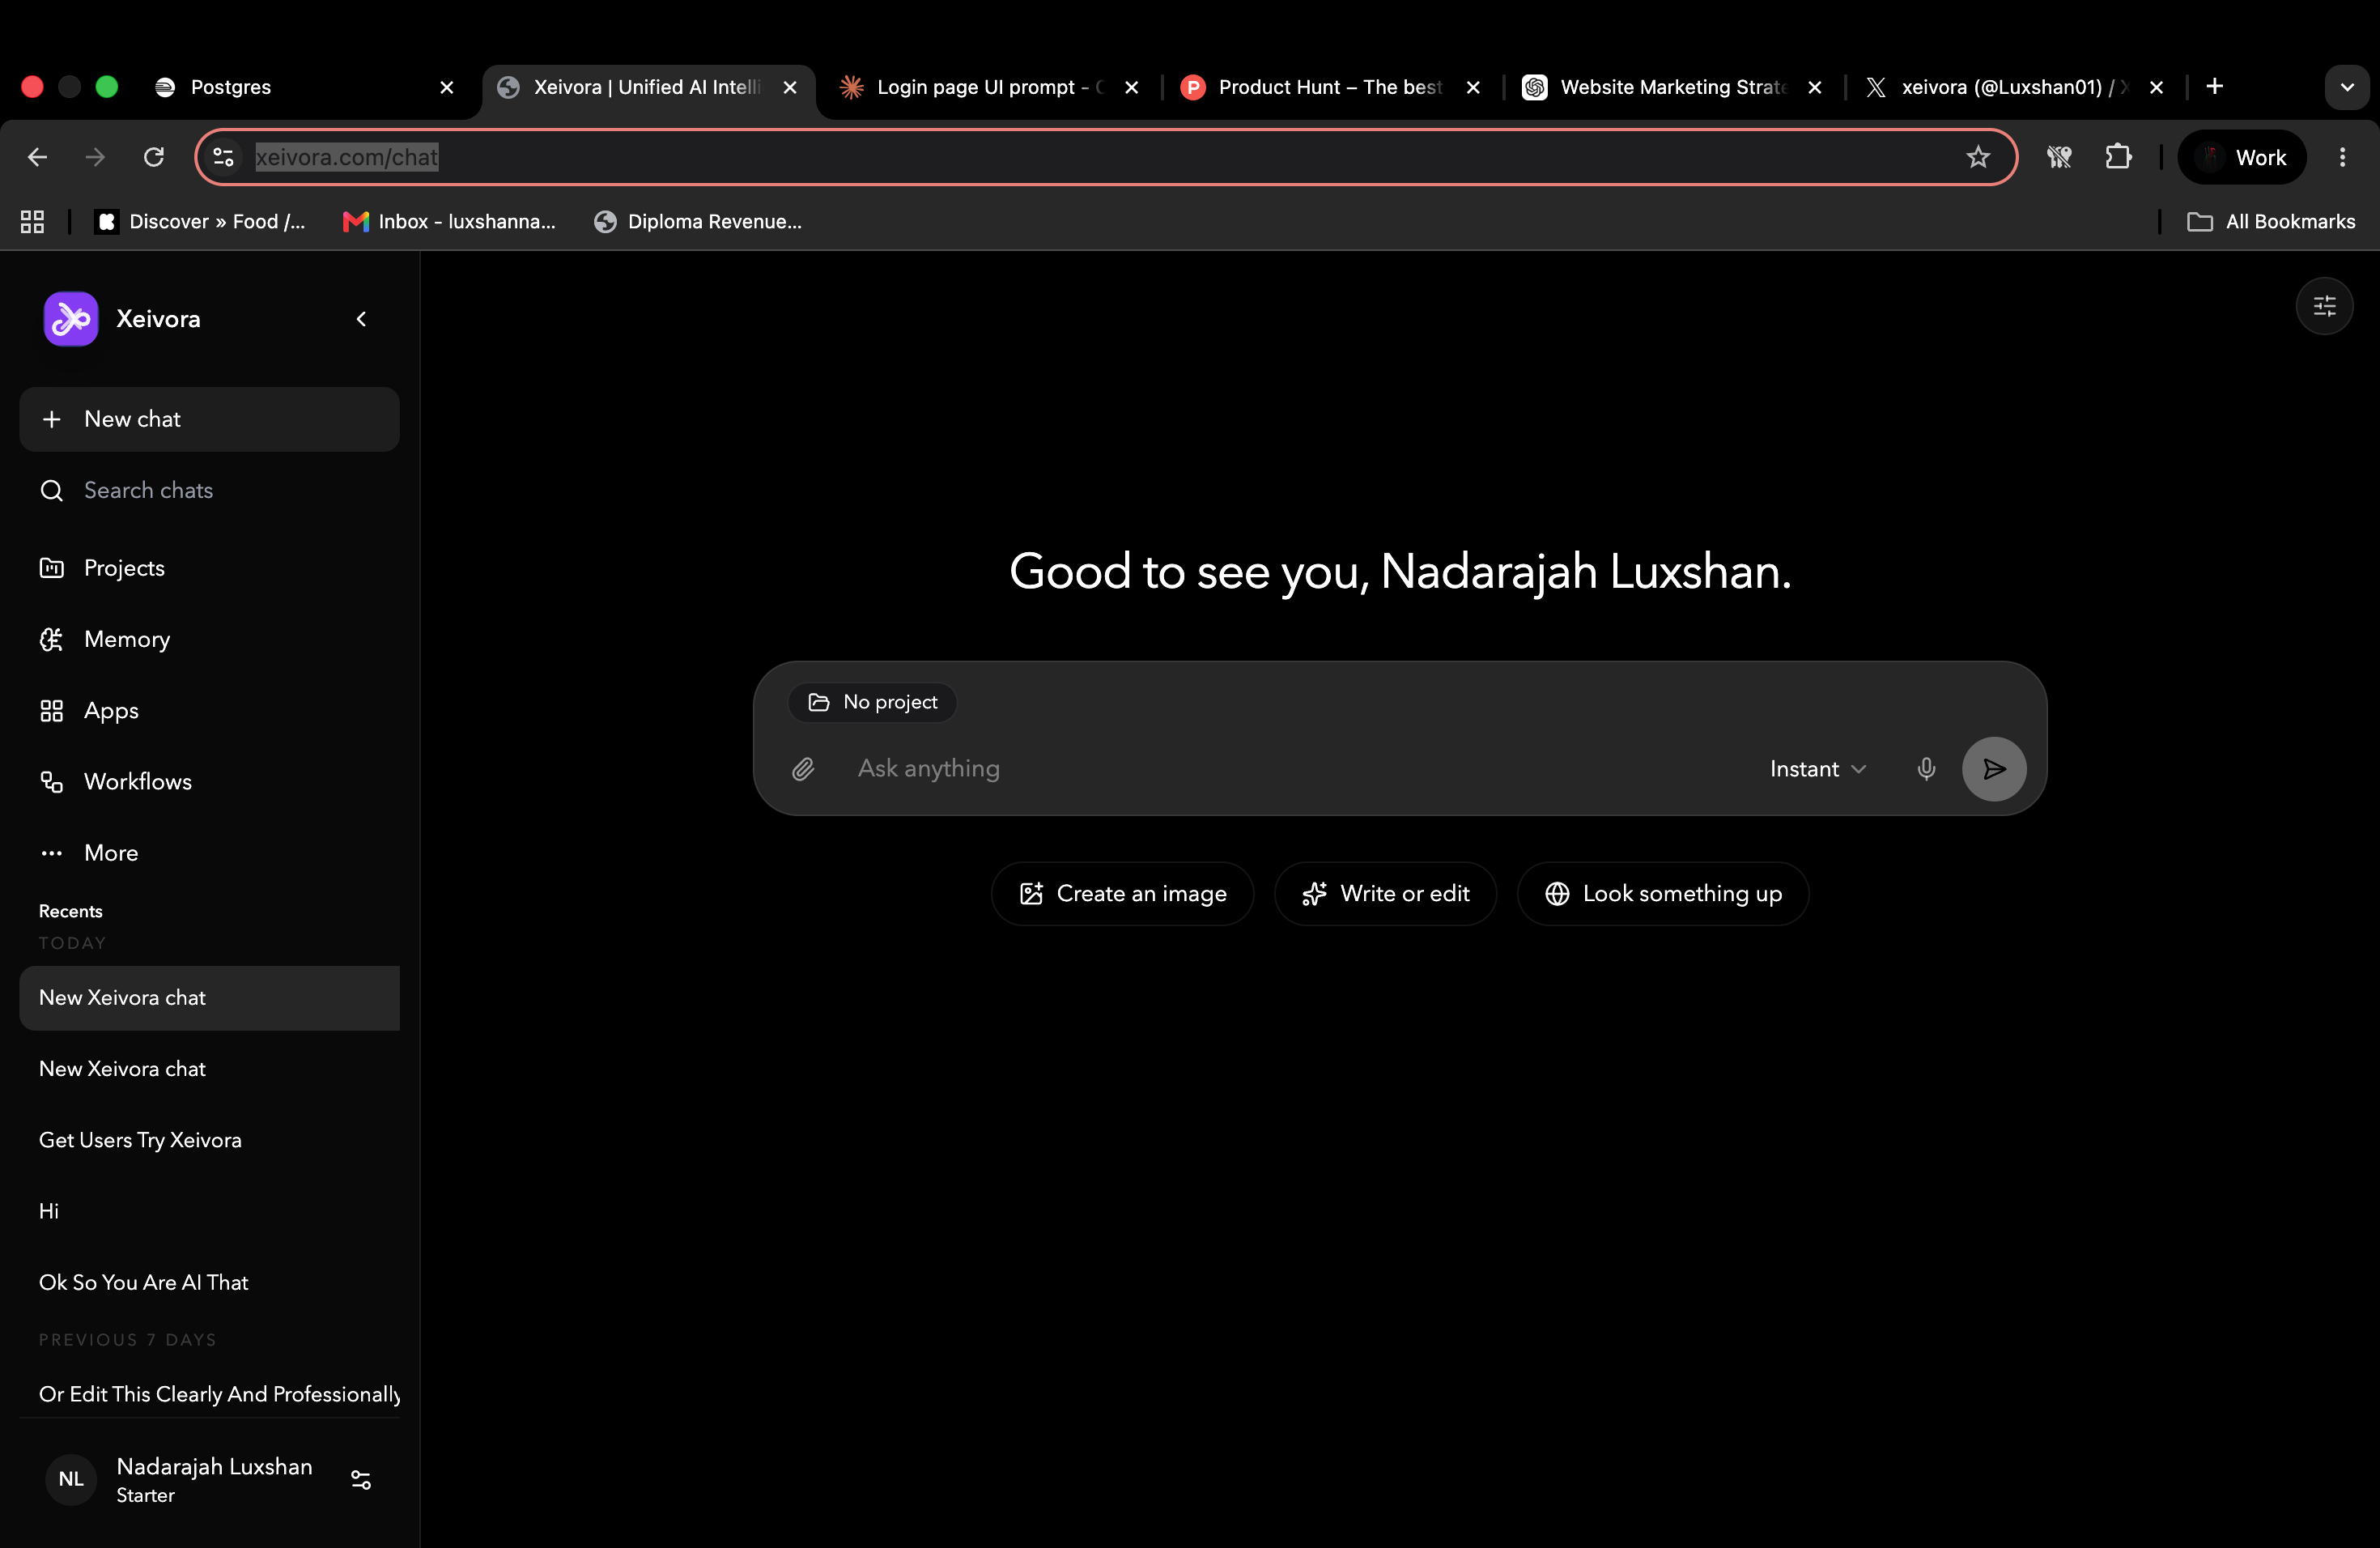
Task: Open the Get Users Try Xeivora chat
Action: 209,1140
